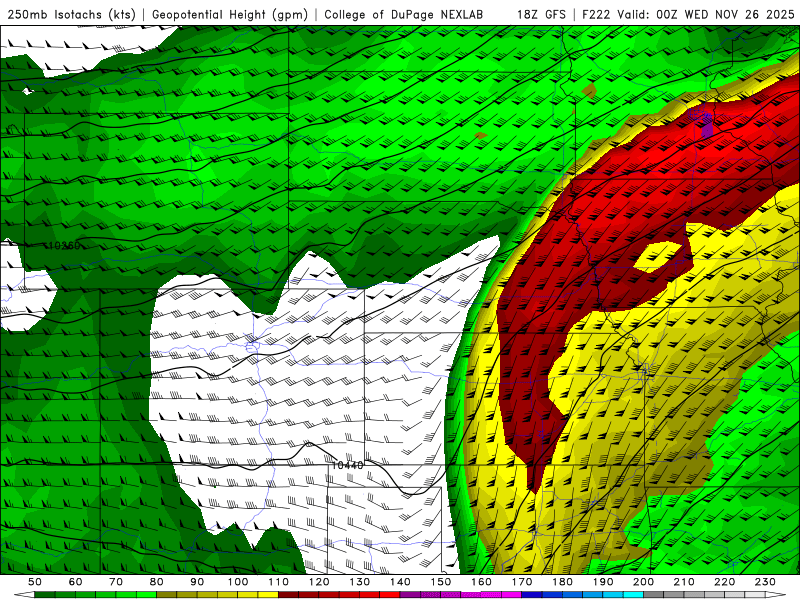
Task: Click the 100 value on the color scale
Action: click(238, 582)
